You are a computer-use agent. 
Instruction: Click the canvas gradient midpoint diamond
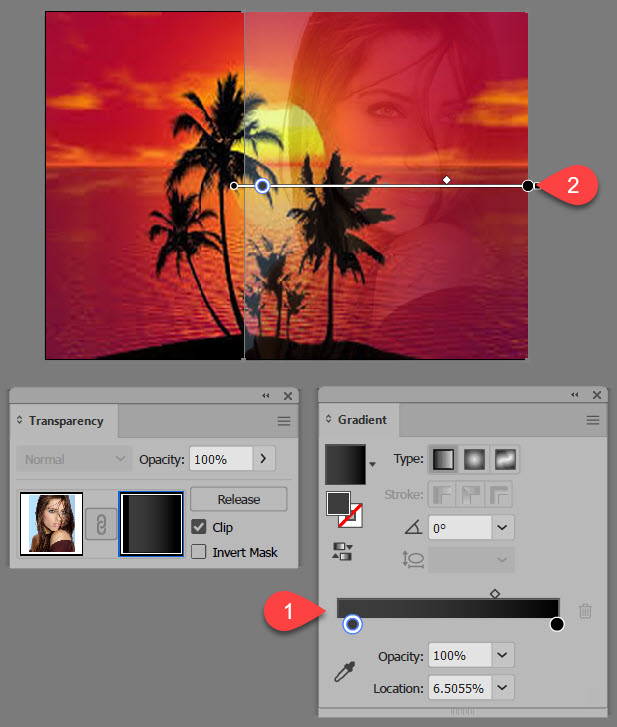[446, 179]
